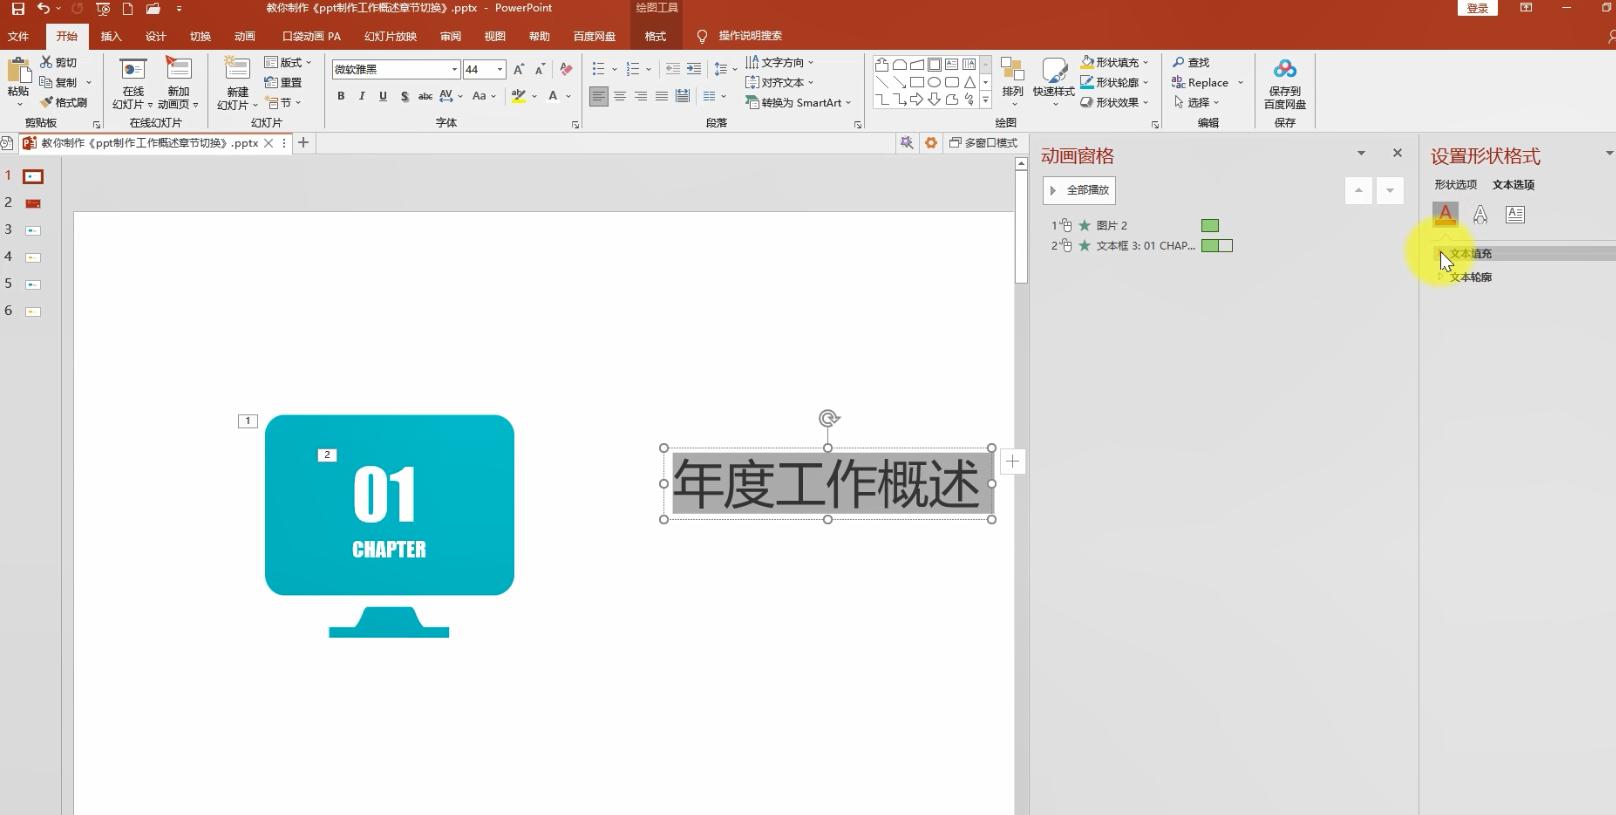Clear formatting with the eraser icon
The width and height of the screenshot is (1616, 815).
tap(566, 69)
